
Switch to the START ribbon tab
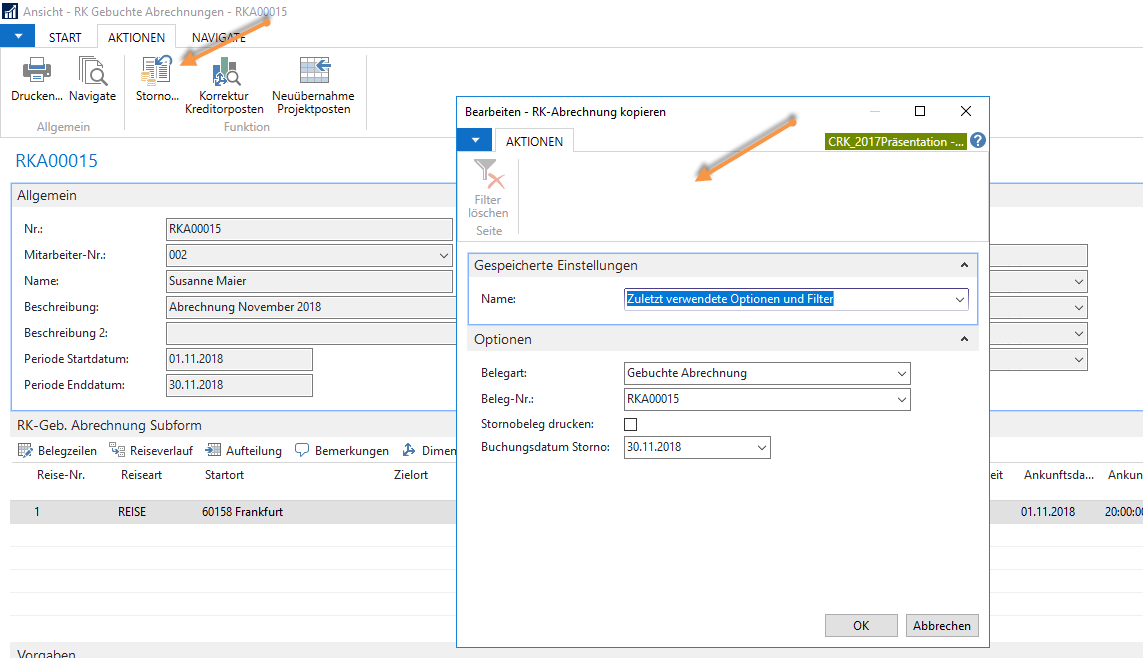coord(65,37)
